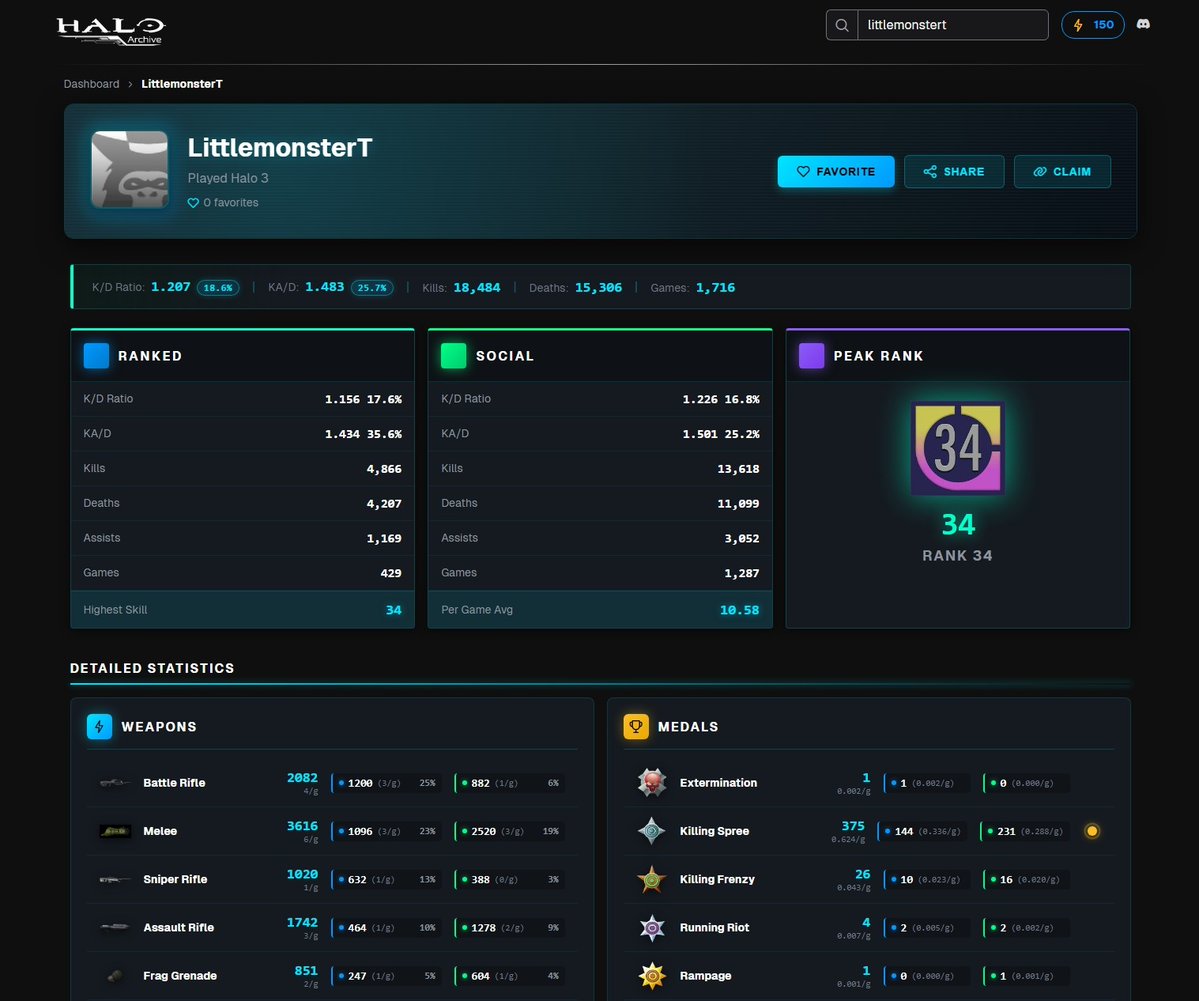
Task: Select the total Kills value 18,484
Action: (476, 288)
